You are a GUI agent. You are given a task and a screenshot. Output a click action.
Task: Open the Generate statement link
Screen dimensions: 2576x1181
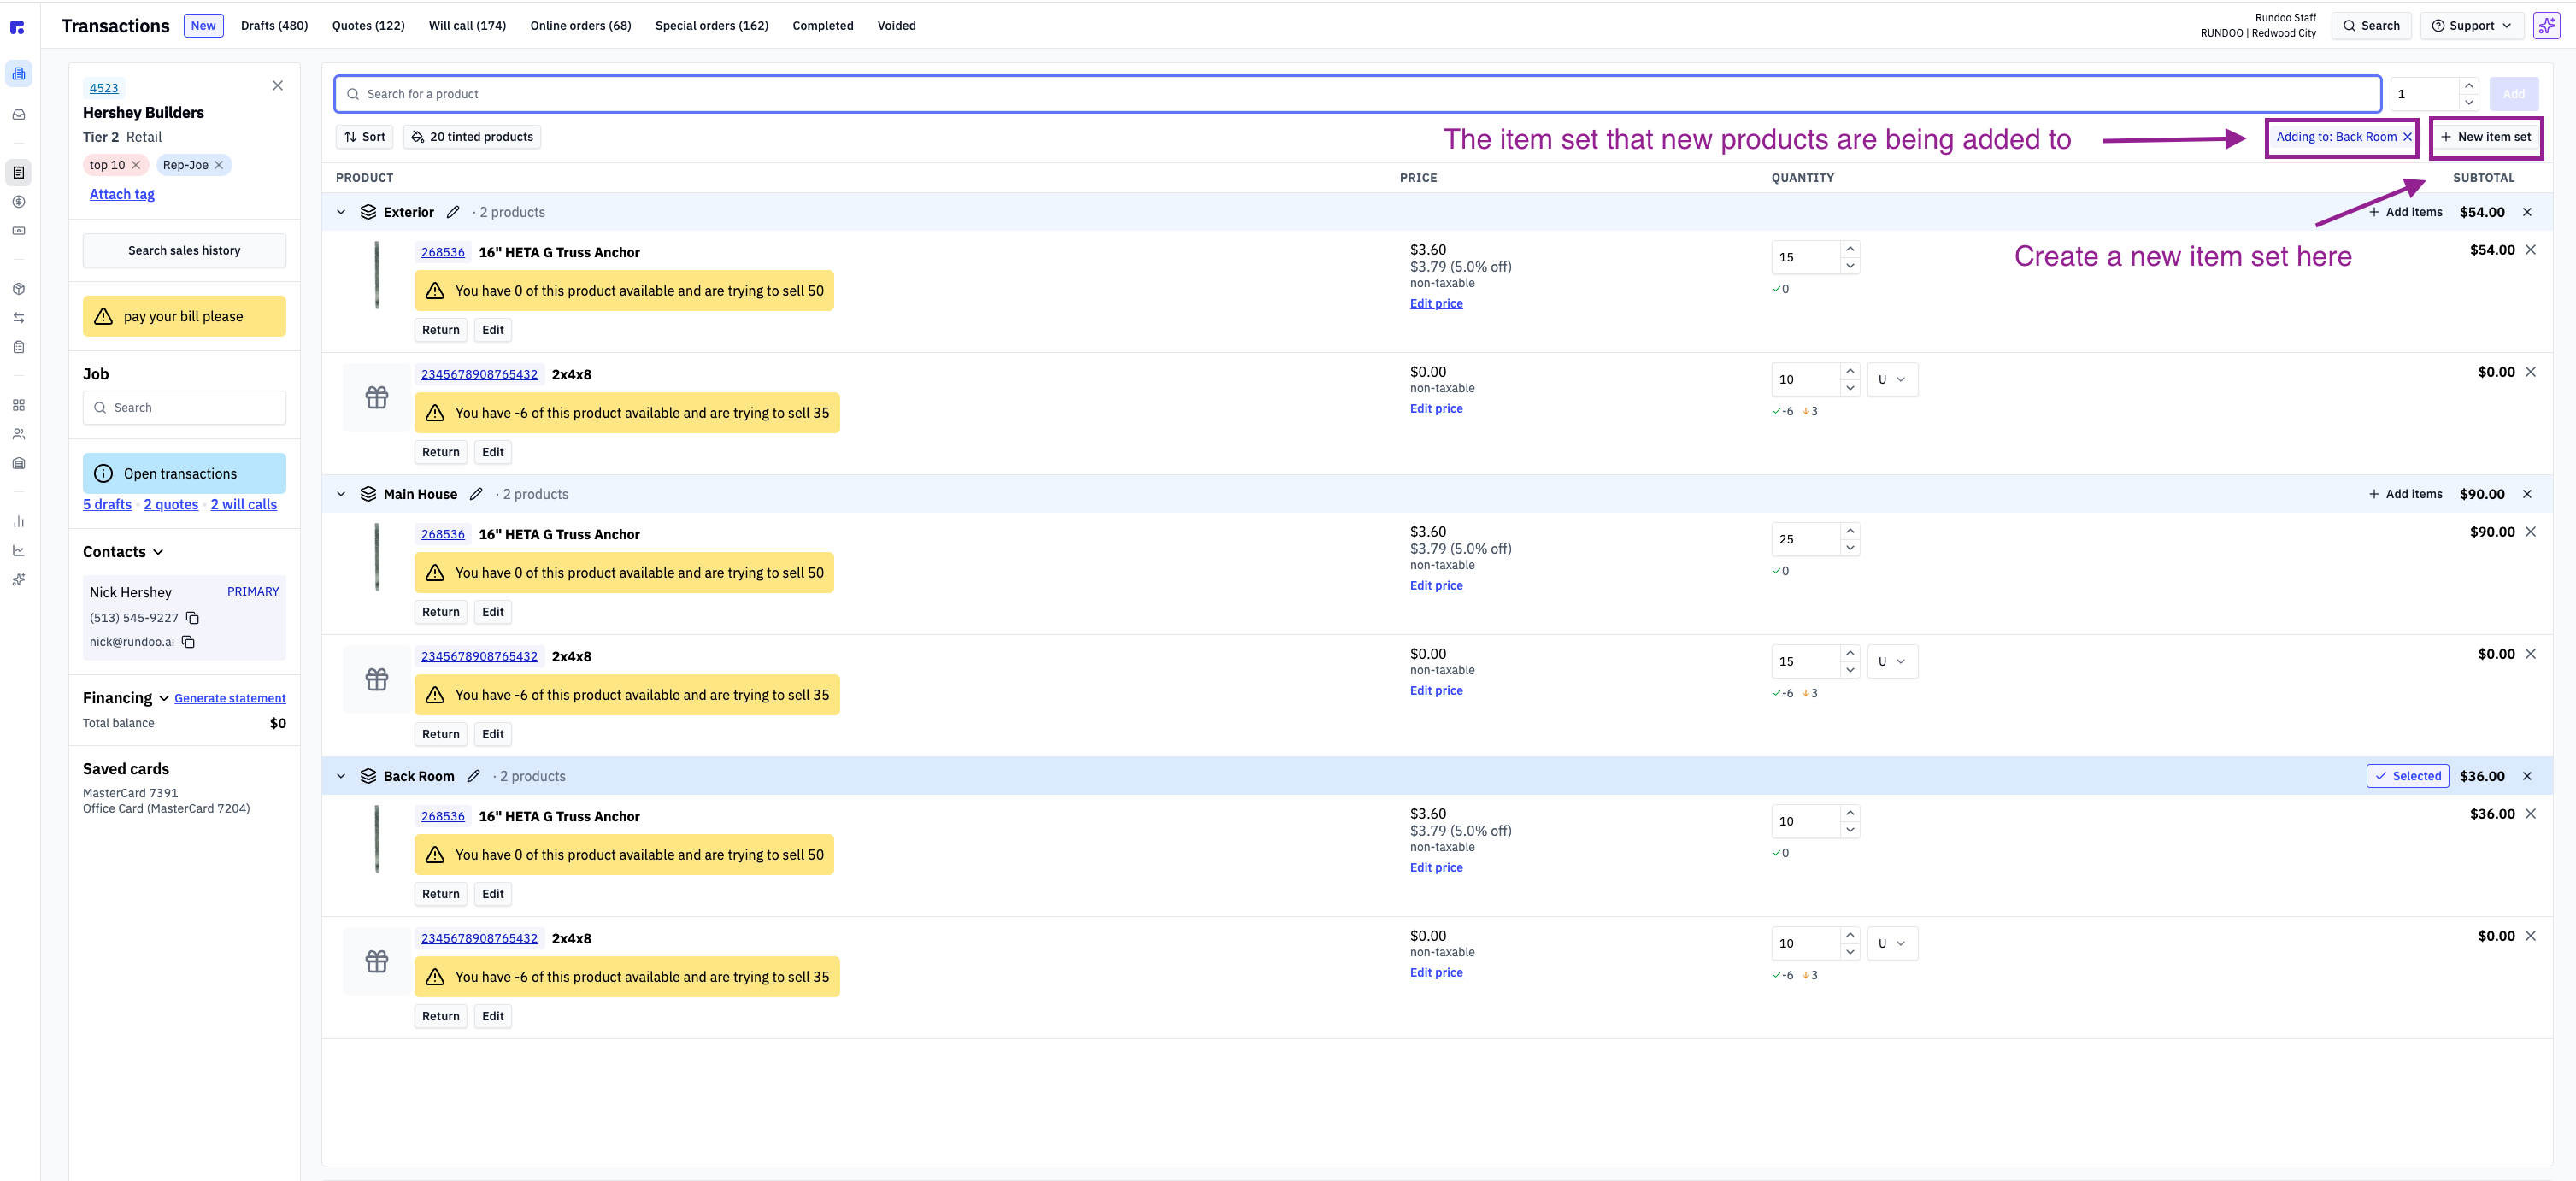click(x=230, y=698)
